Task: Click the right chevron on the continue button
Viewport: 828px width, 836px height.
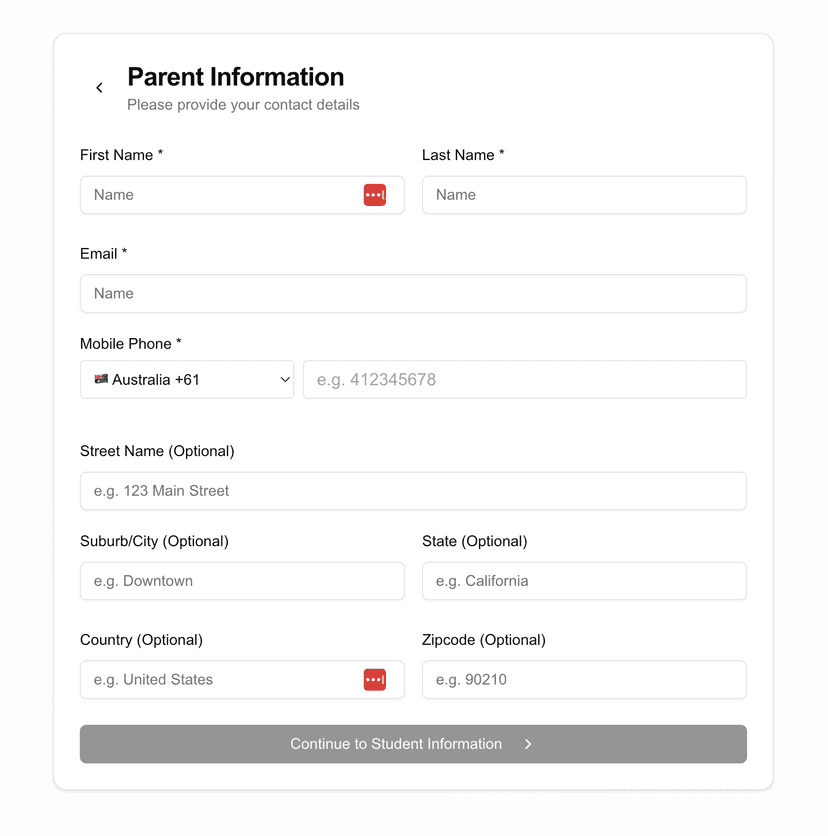Action: [528, 744]
